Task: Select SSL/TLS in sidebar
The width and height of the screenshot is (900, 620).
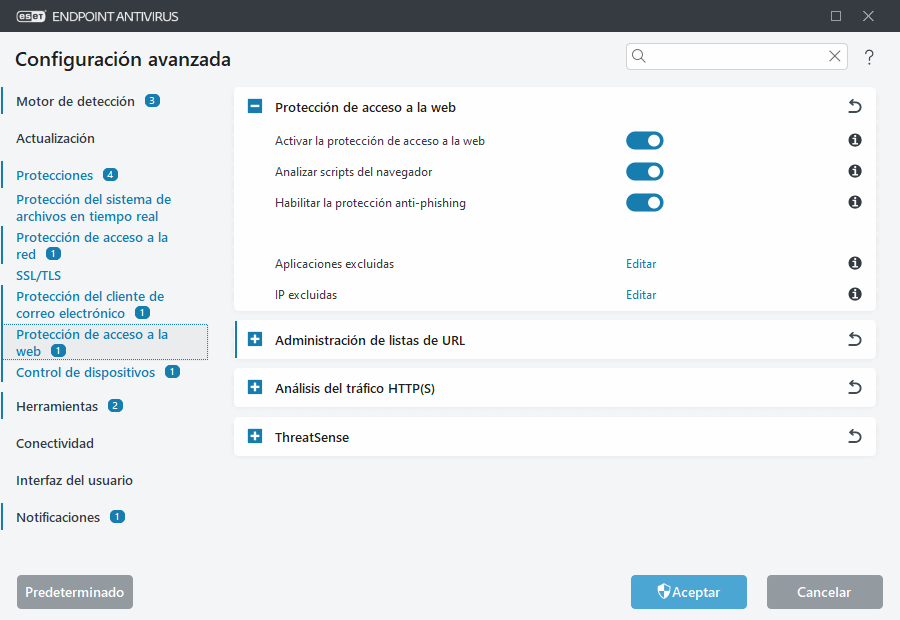Action: coord(38,276)
